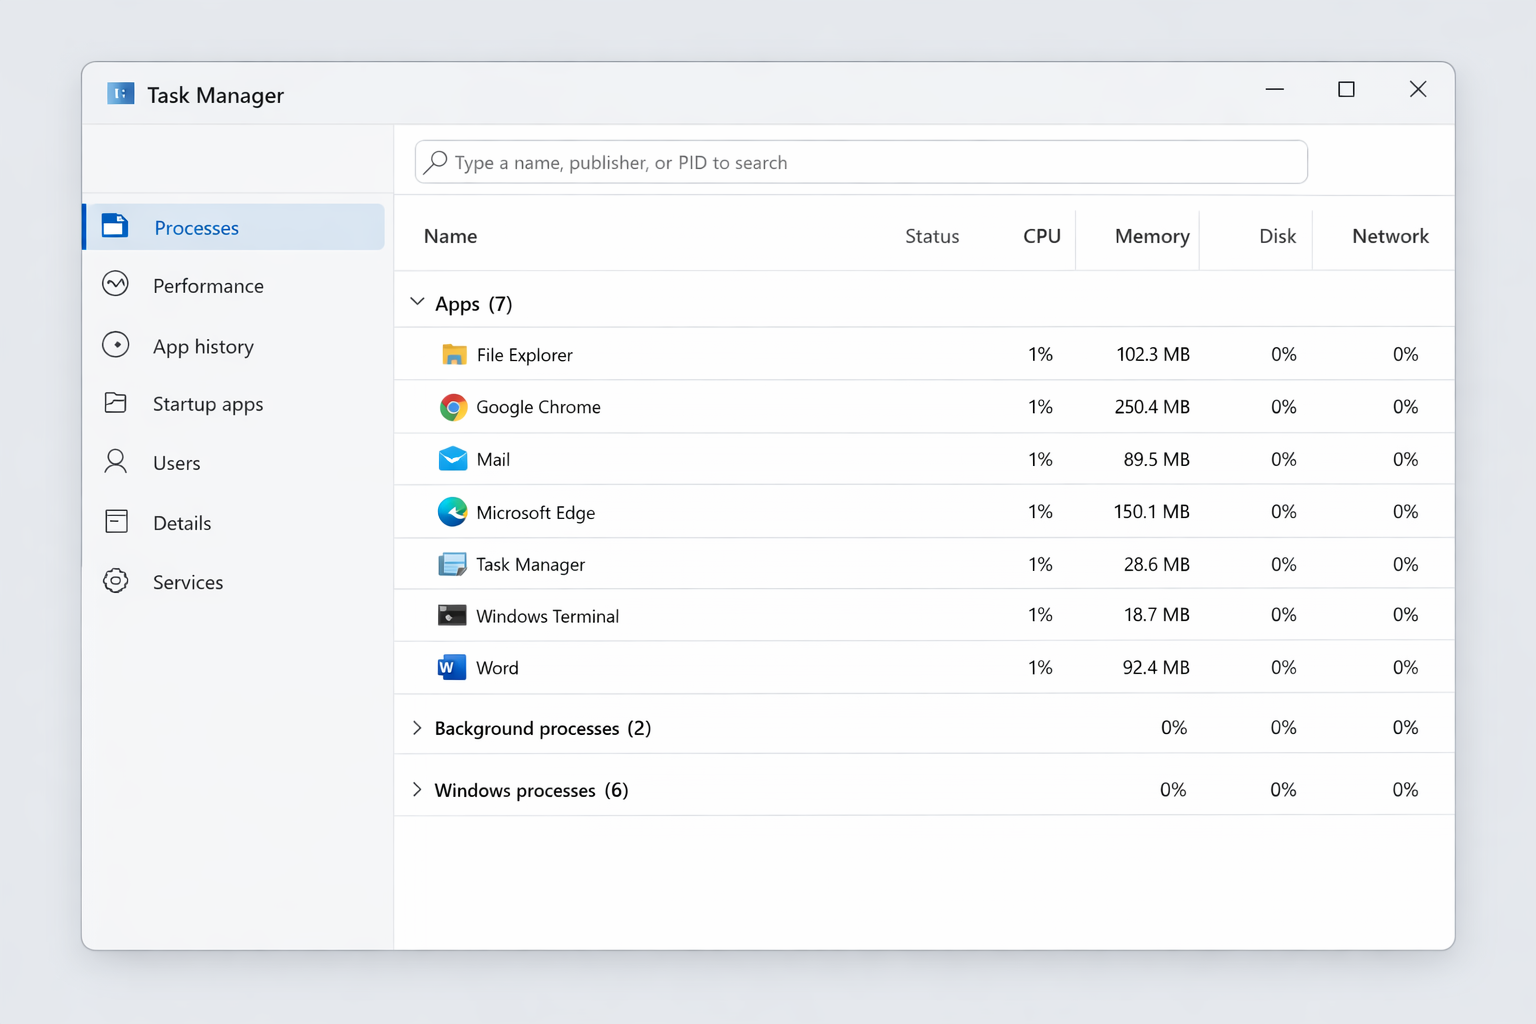The width and height of the screenshot is (1536, 1024).
Task: Close the Task Manager window
Action: [x=1418, y=89]
